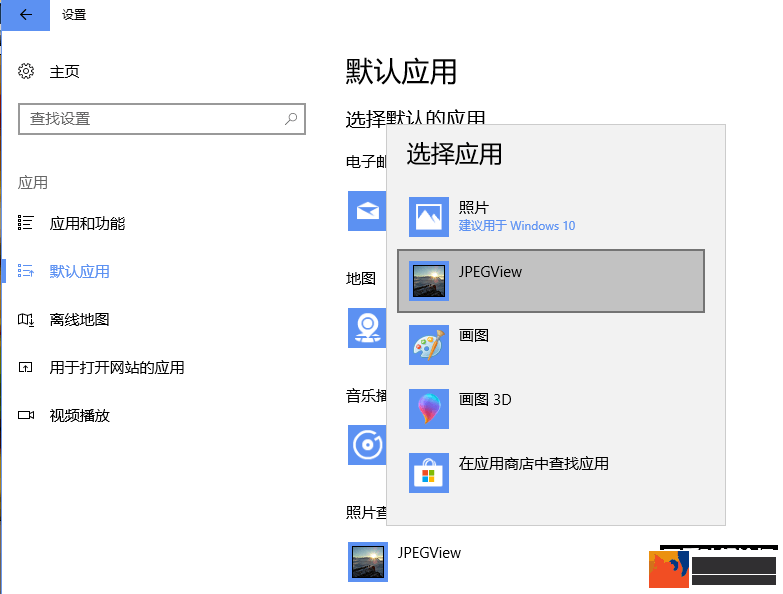Click the 查找设置 search field
The image size is (783, 594).
(162, 119)
